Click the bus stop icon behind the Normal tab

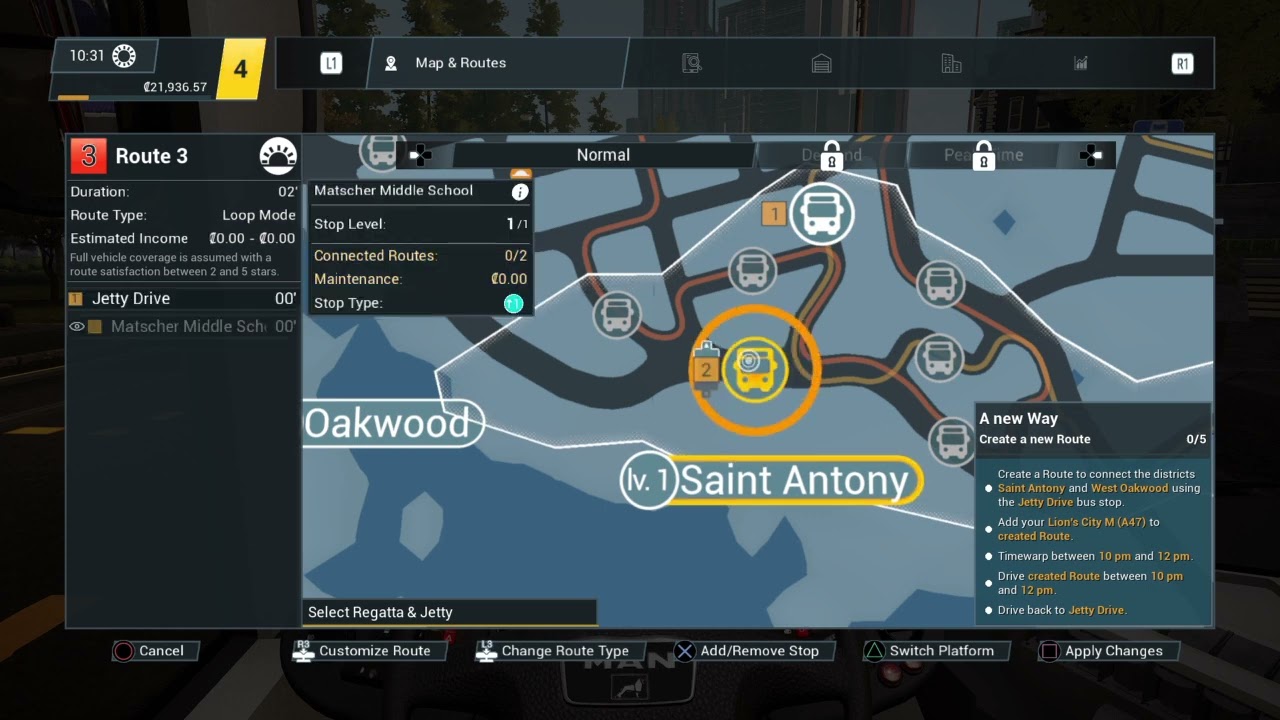381,151
